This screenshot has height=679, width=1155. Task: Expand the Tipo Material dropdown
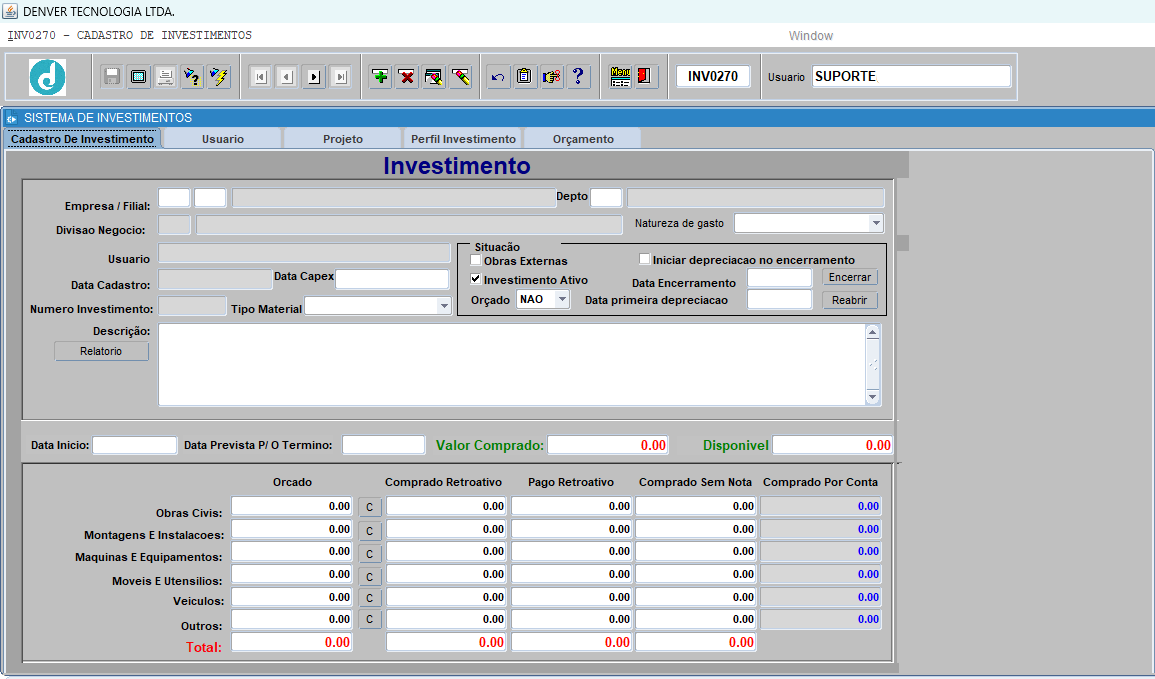(444, 306)
